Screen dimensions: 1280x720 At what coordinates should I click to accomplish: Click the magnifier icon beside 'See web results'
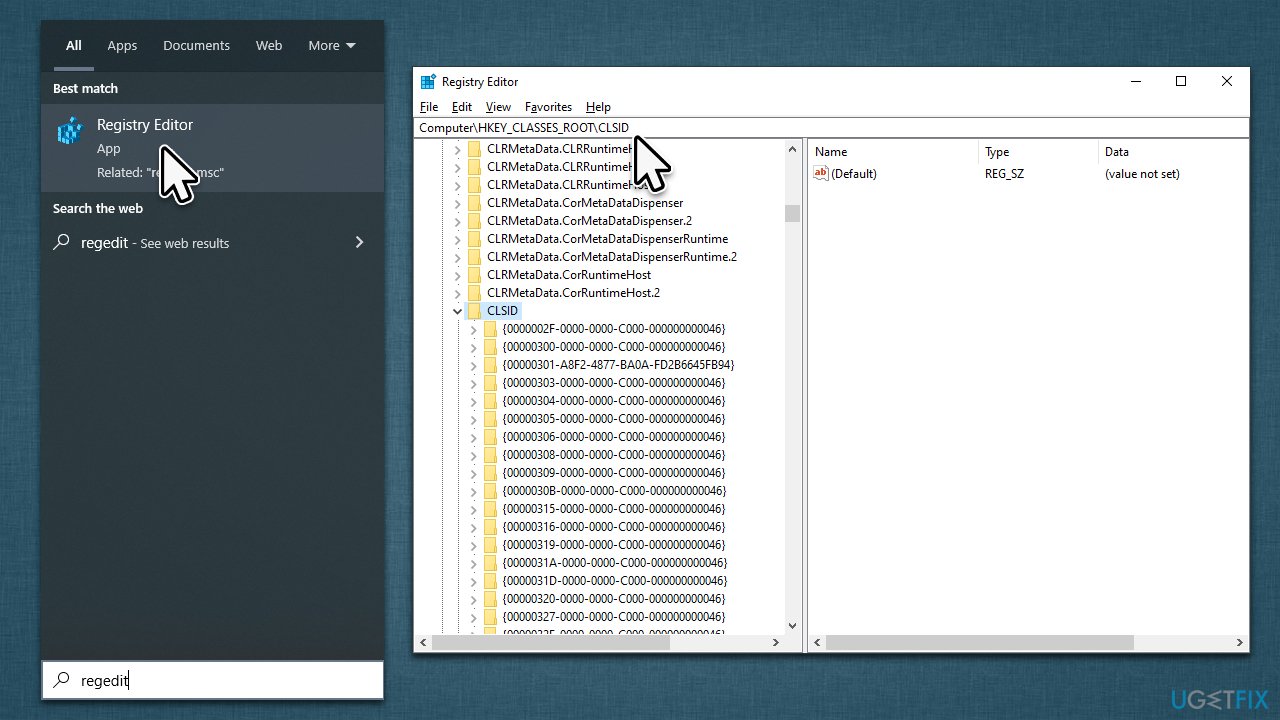pos(62,242)
